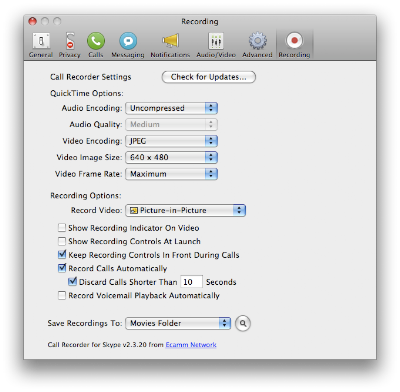Open the Record Video dropdown
The image size is (400, 392).
[186, 210]
